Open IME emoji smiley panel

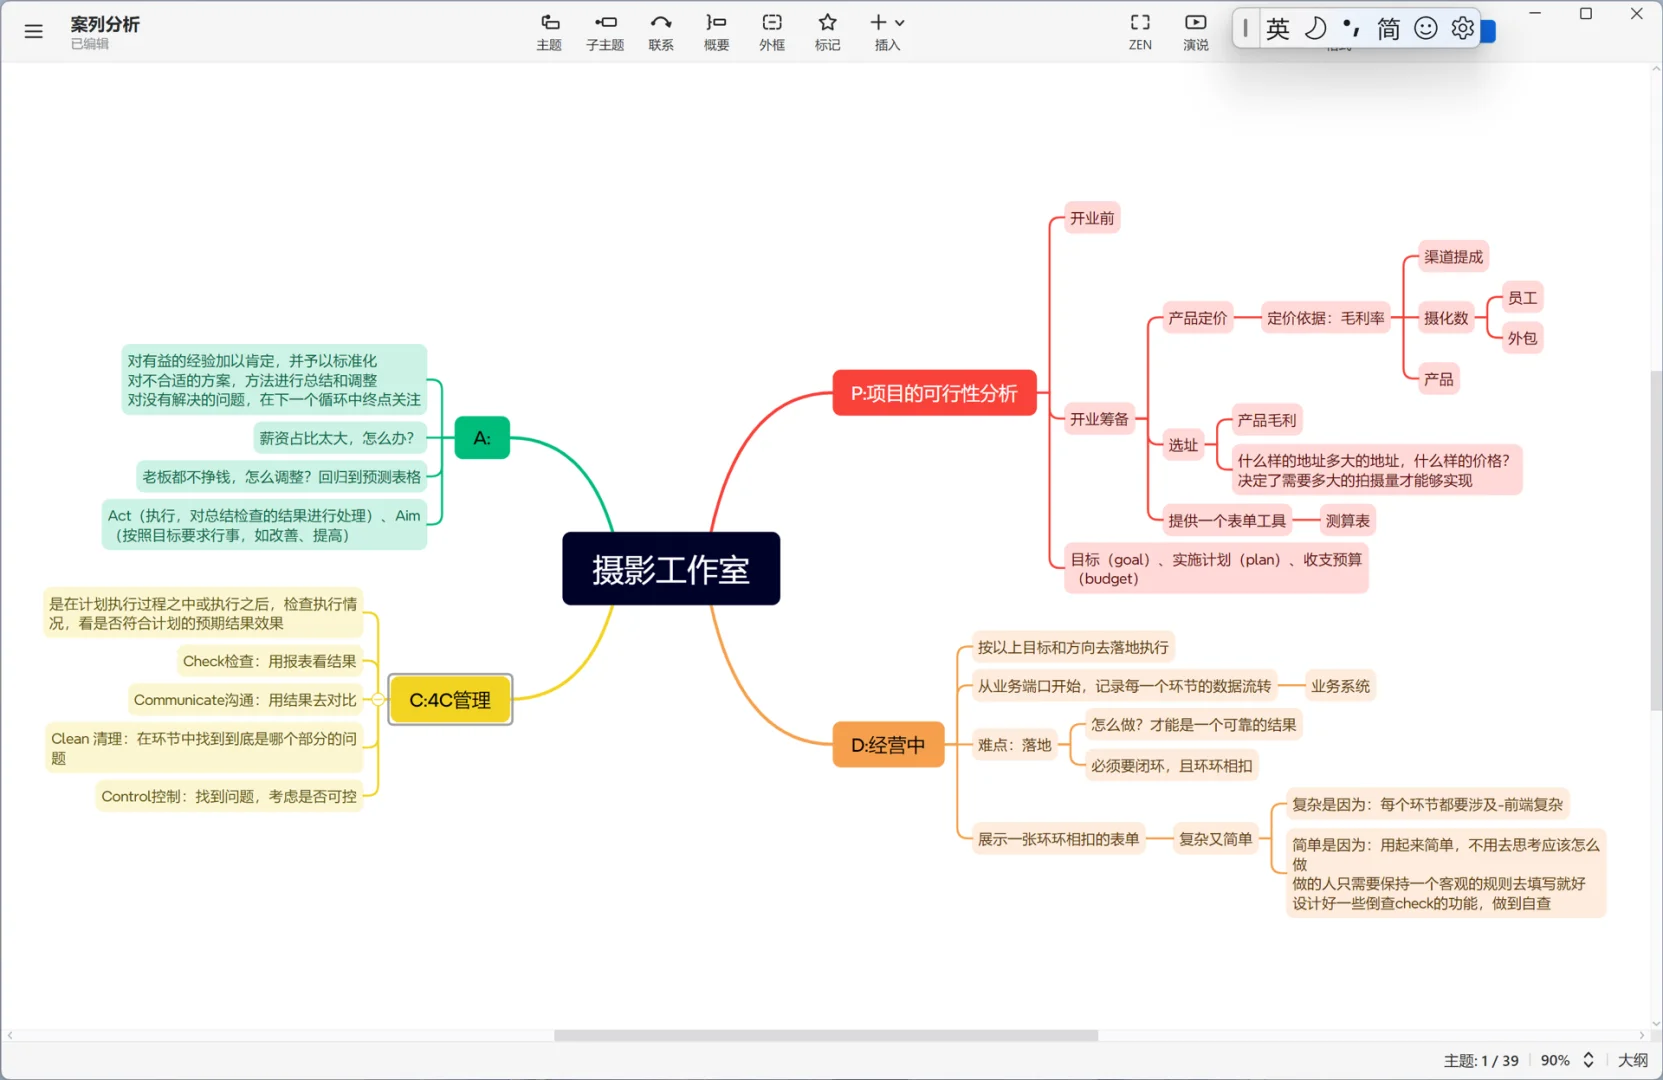[x=1426, y=28]
